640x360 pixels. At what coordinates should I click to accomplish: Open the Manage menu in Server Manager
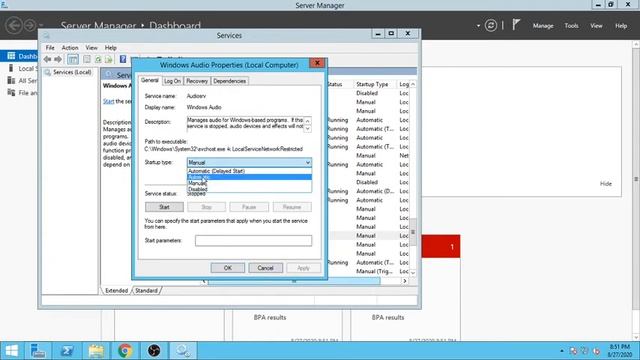[x=543, y=26]
